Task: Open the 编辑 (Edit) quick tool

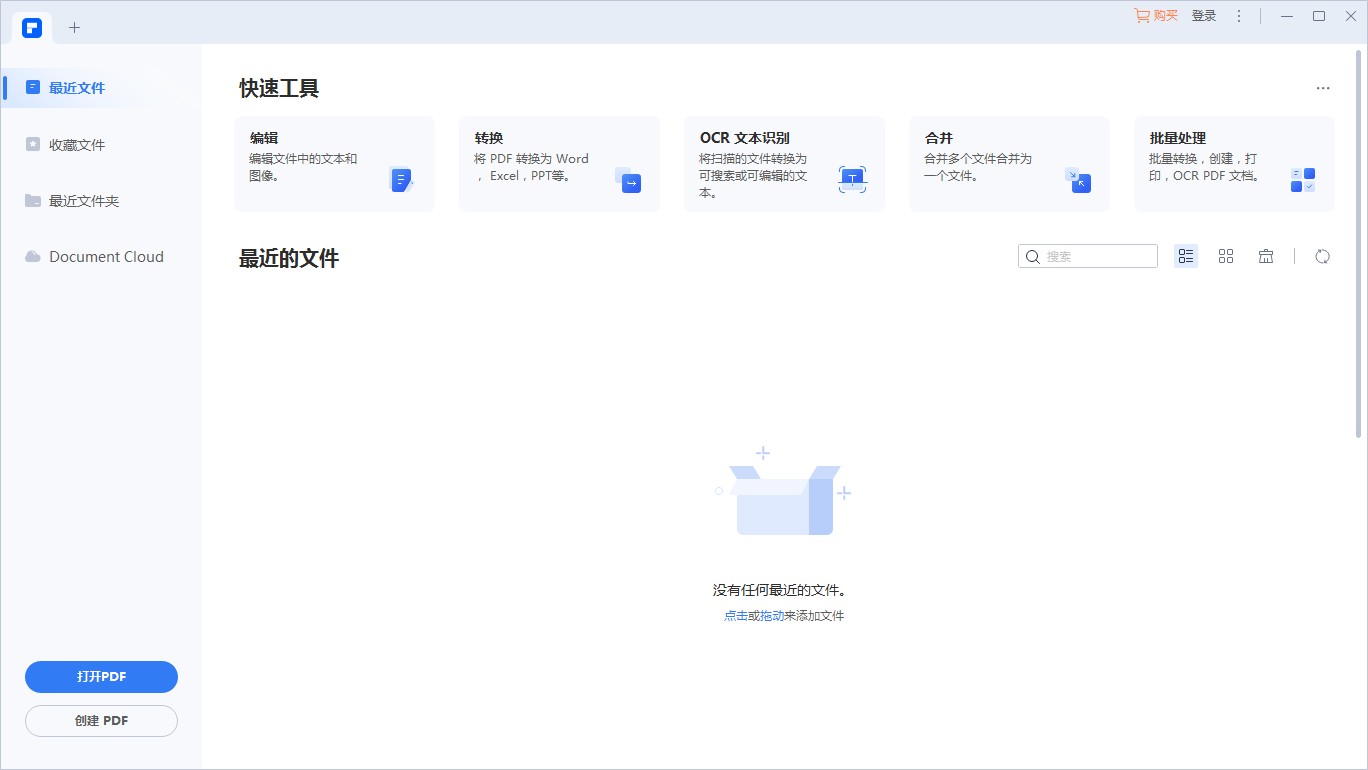Action: click(333, 163)
